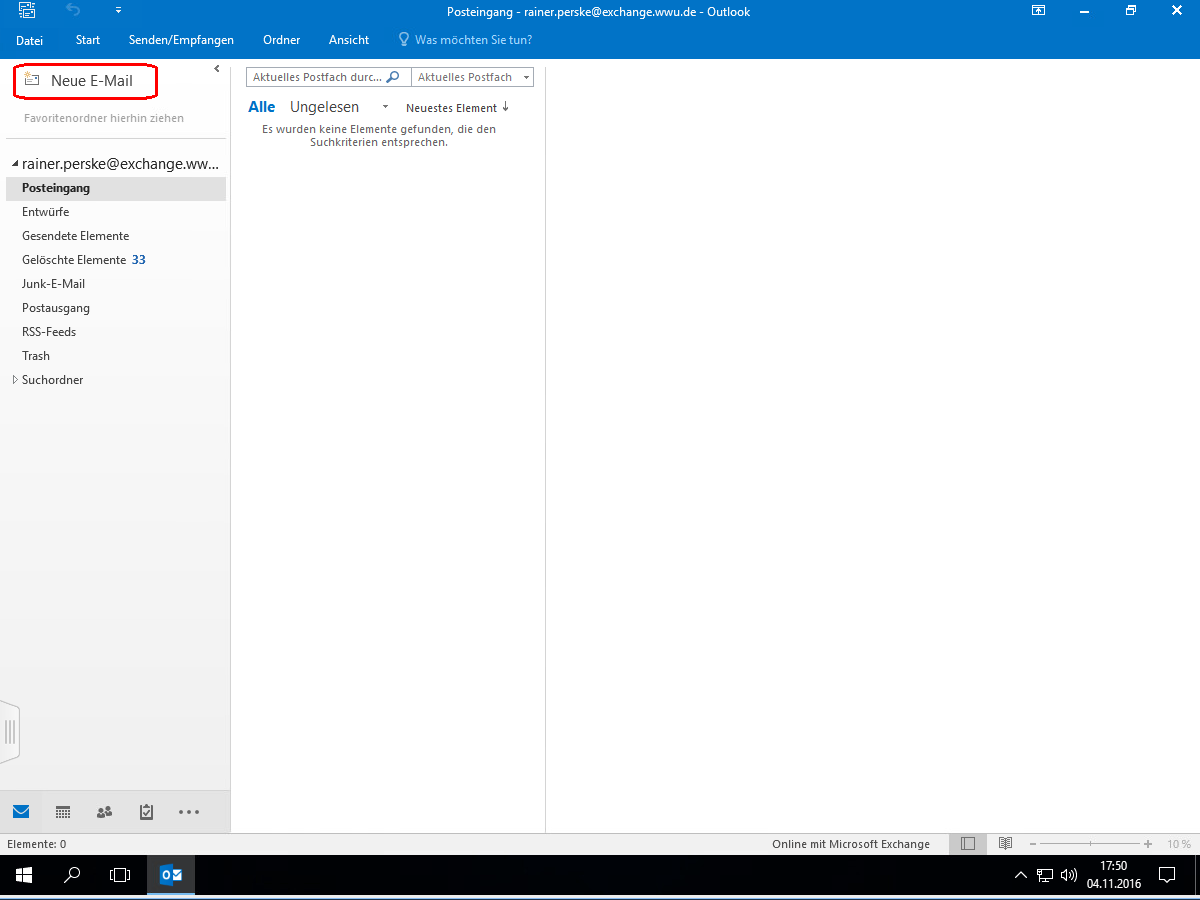1200x900 pixels.
Task: Collapse the folder pane with arrow
Action: [217, 69]
